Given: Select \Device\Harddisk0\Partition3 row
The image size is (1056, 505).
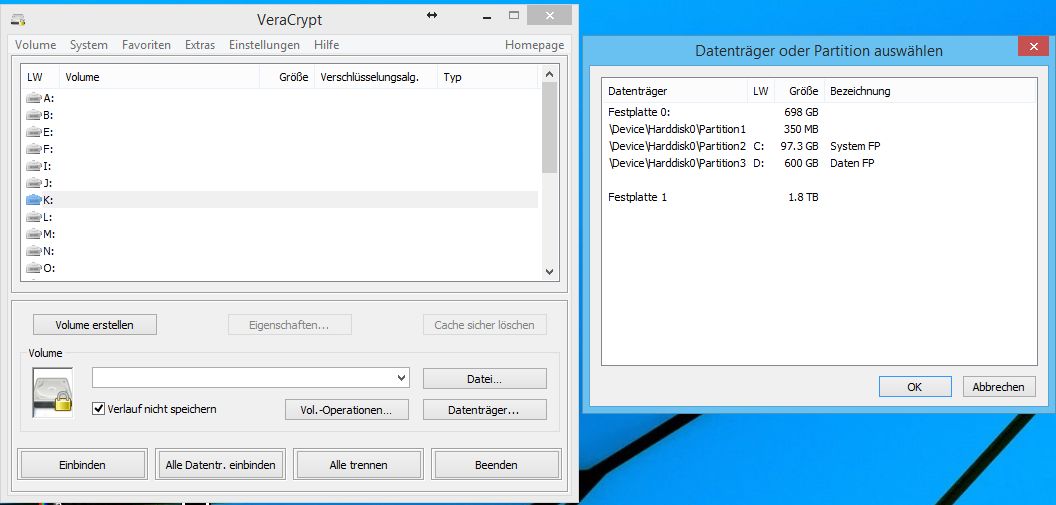Looking at the screenshot, I should click(818, 163).
